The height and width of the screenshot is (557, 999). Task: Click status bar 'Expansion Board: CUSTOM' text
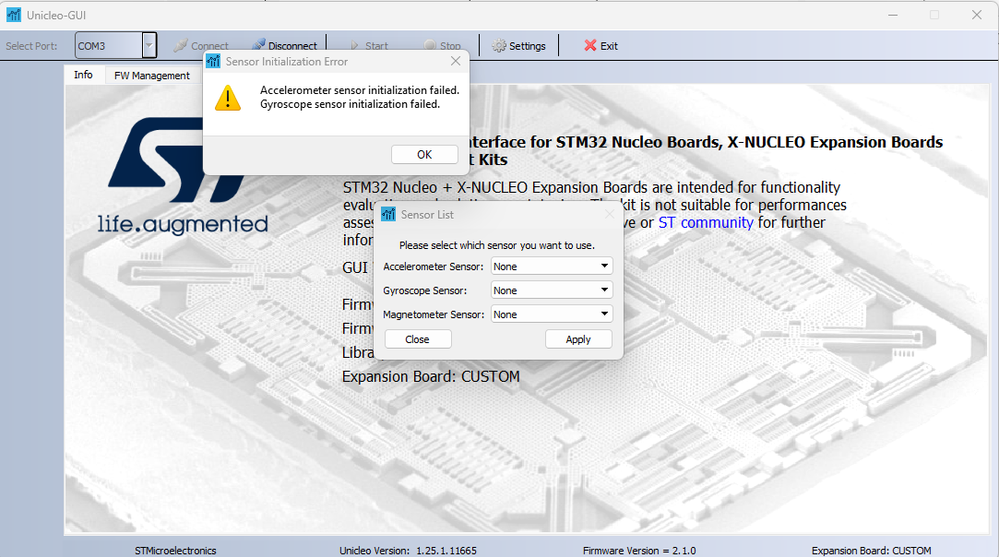pyautogui.click(x=871, y=551)
